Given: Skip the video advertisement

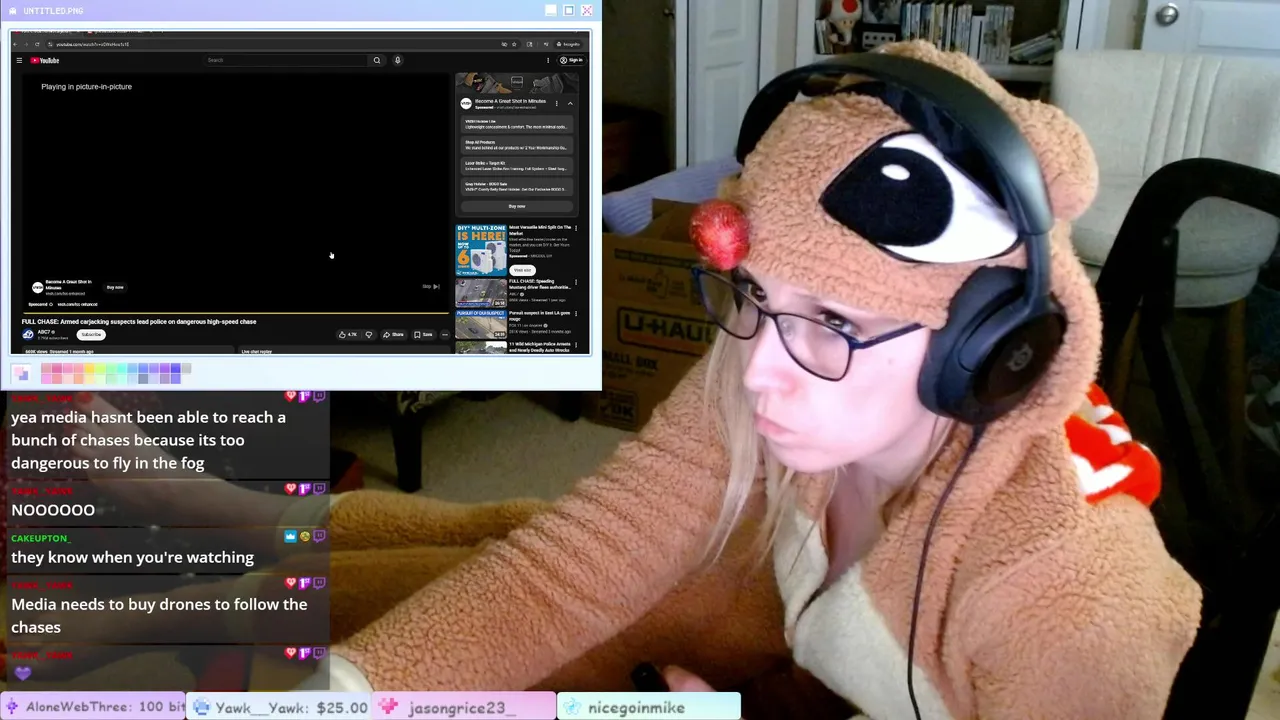Looking at the screenshot, I should click(x=430, y=287).
